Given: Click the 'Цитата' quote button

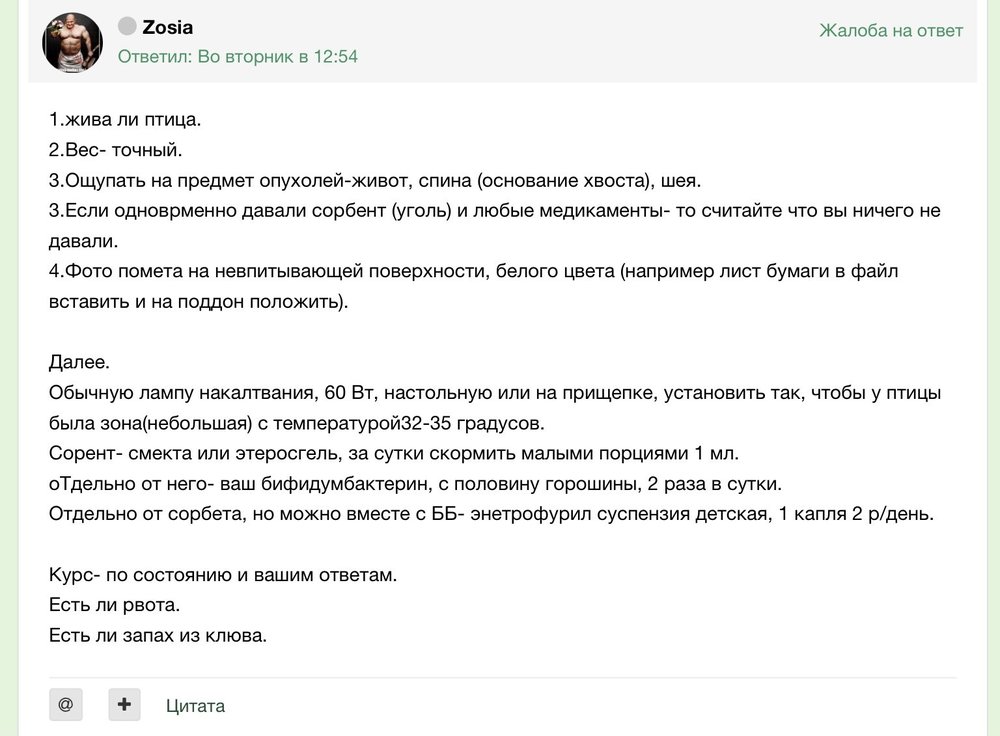Looking at the screenshot, I should 195,706.
